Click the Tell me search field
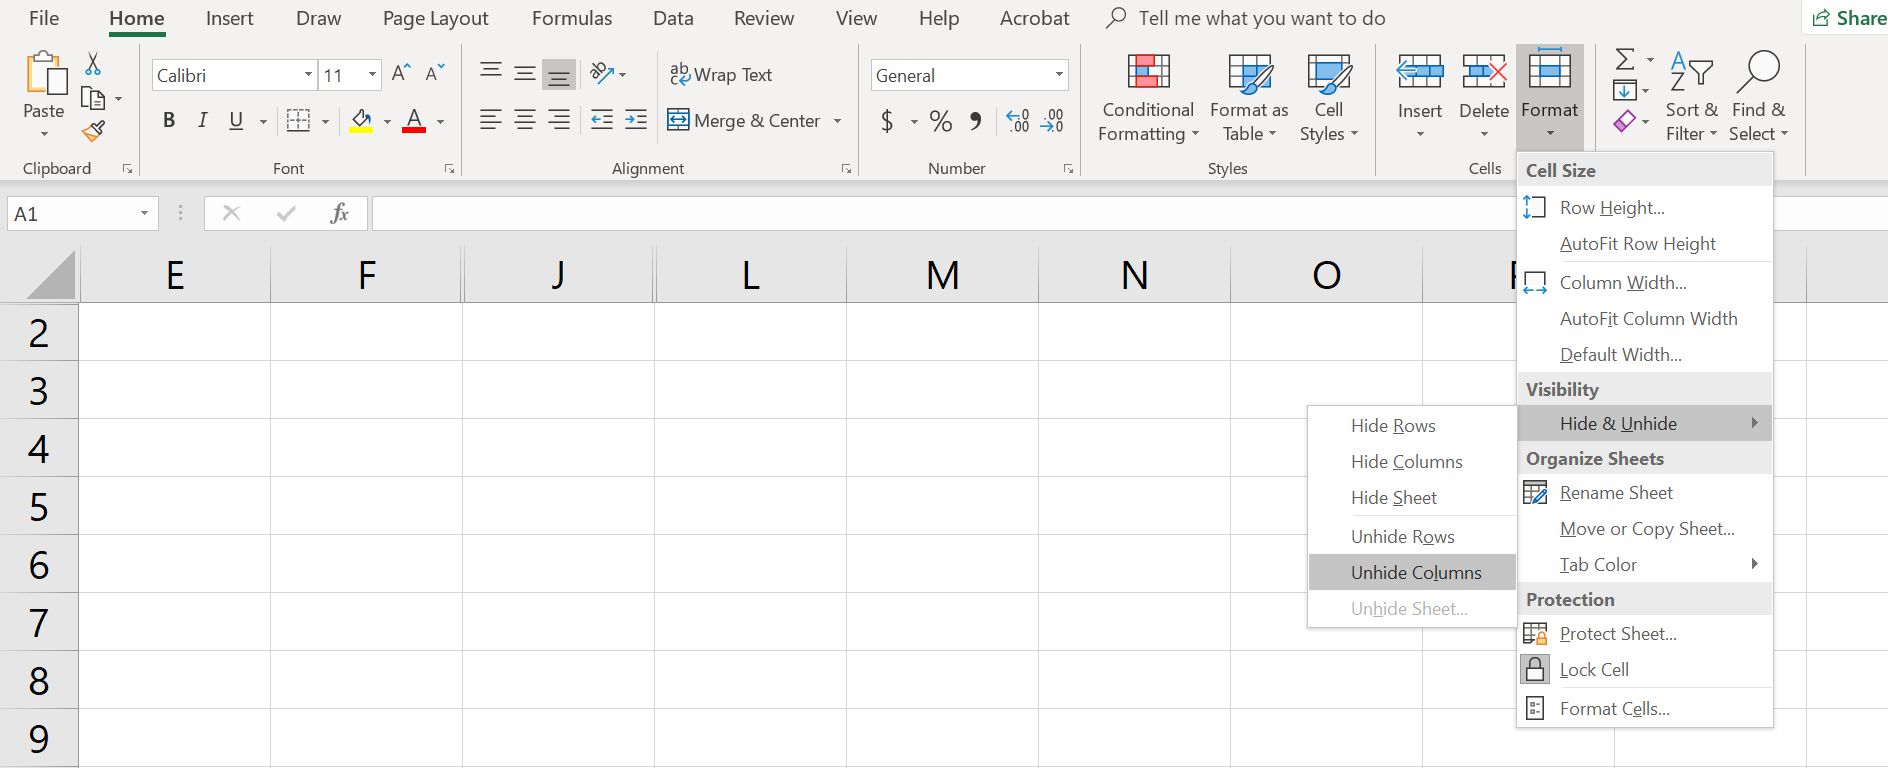 1245,18
